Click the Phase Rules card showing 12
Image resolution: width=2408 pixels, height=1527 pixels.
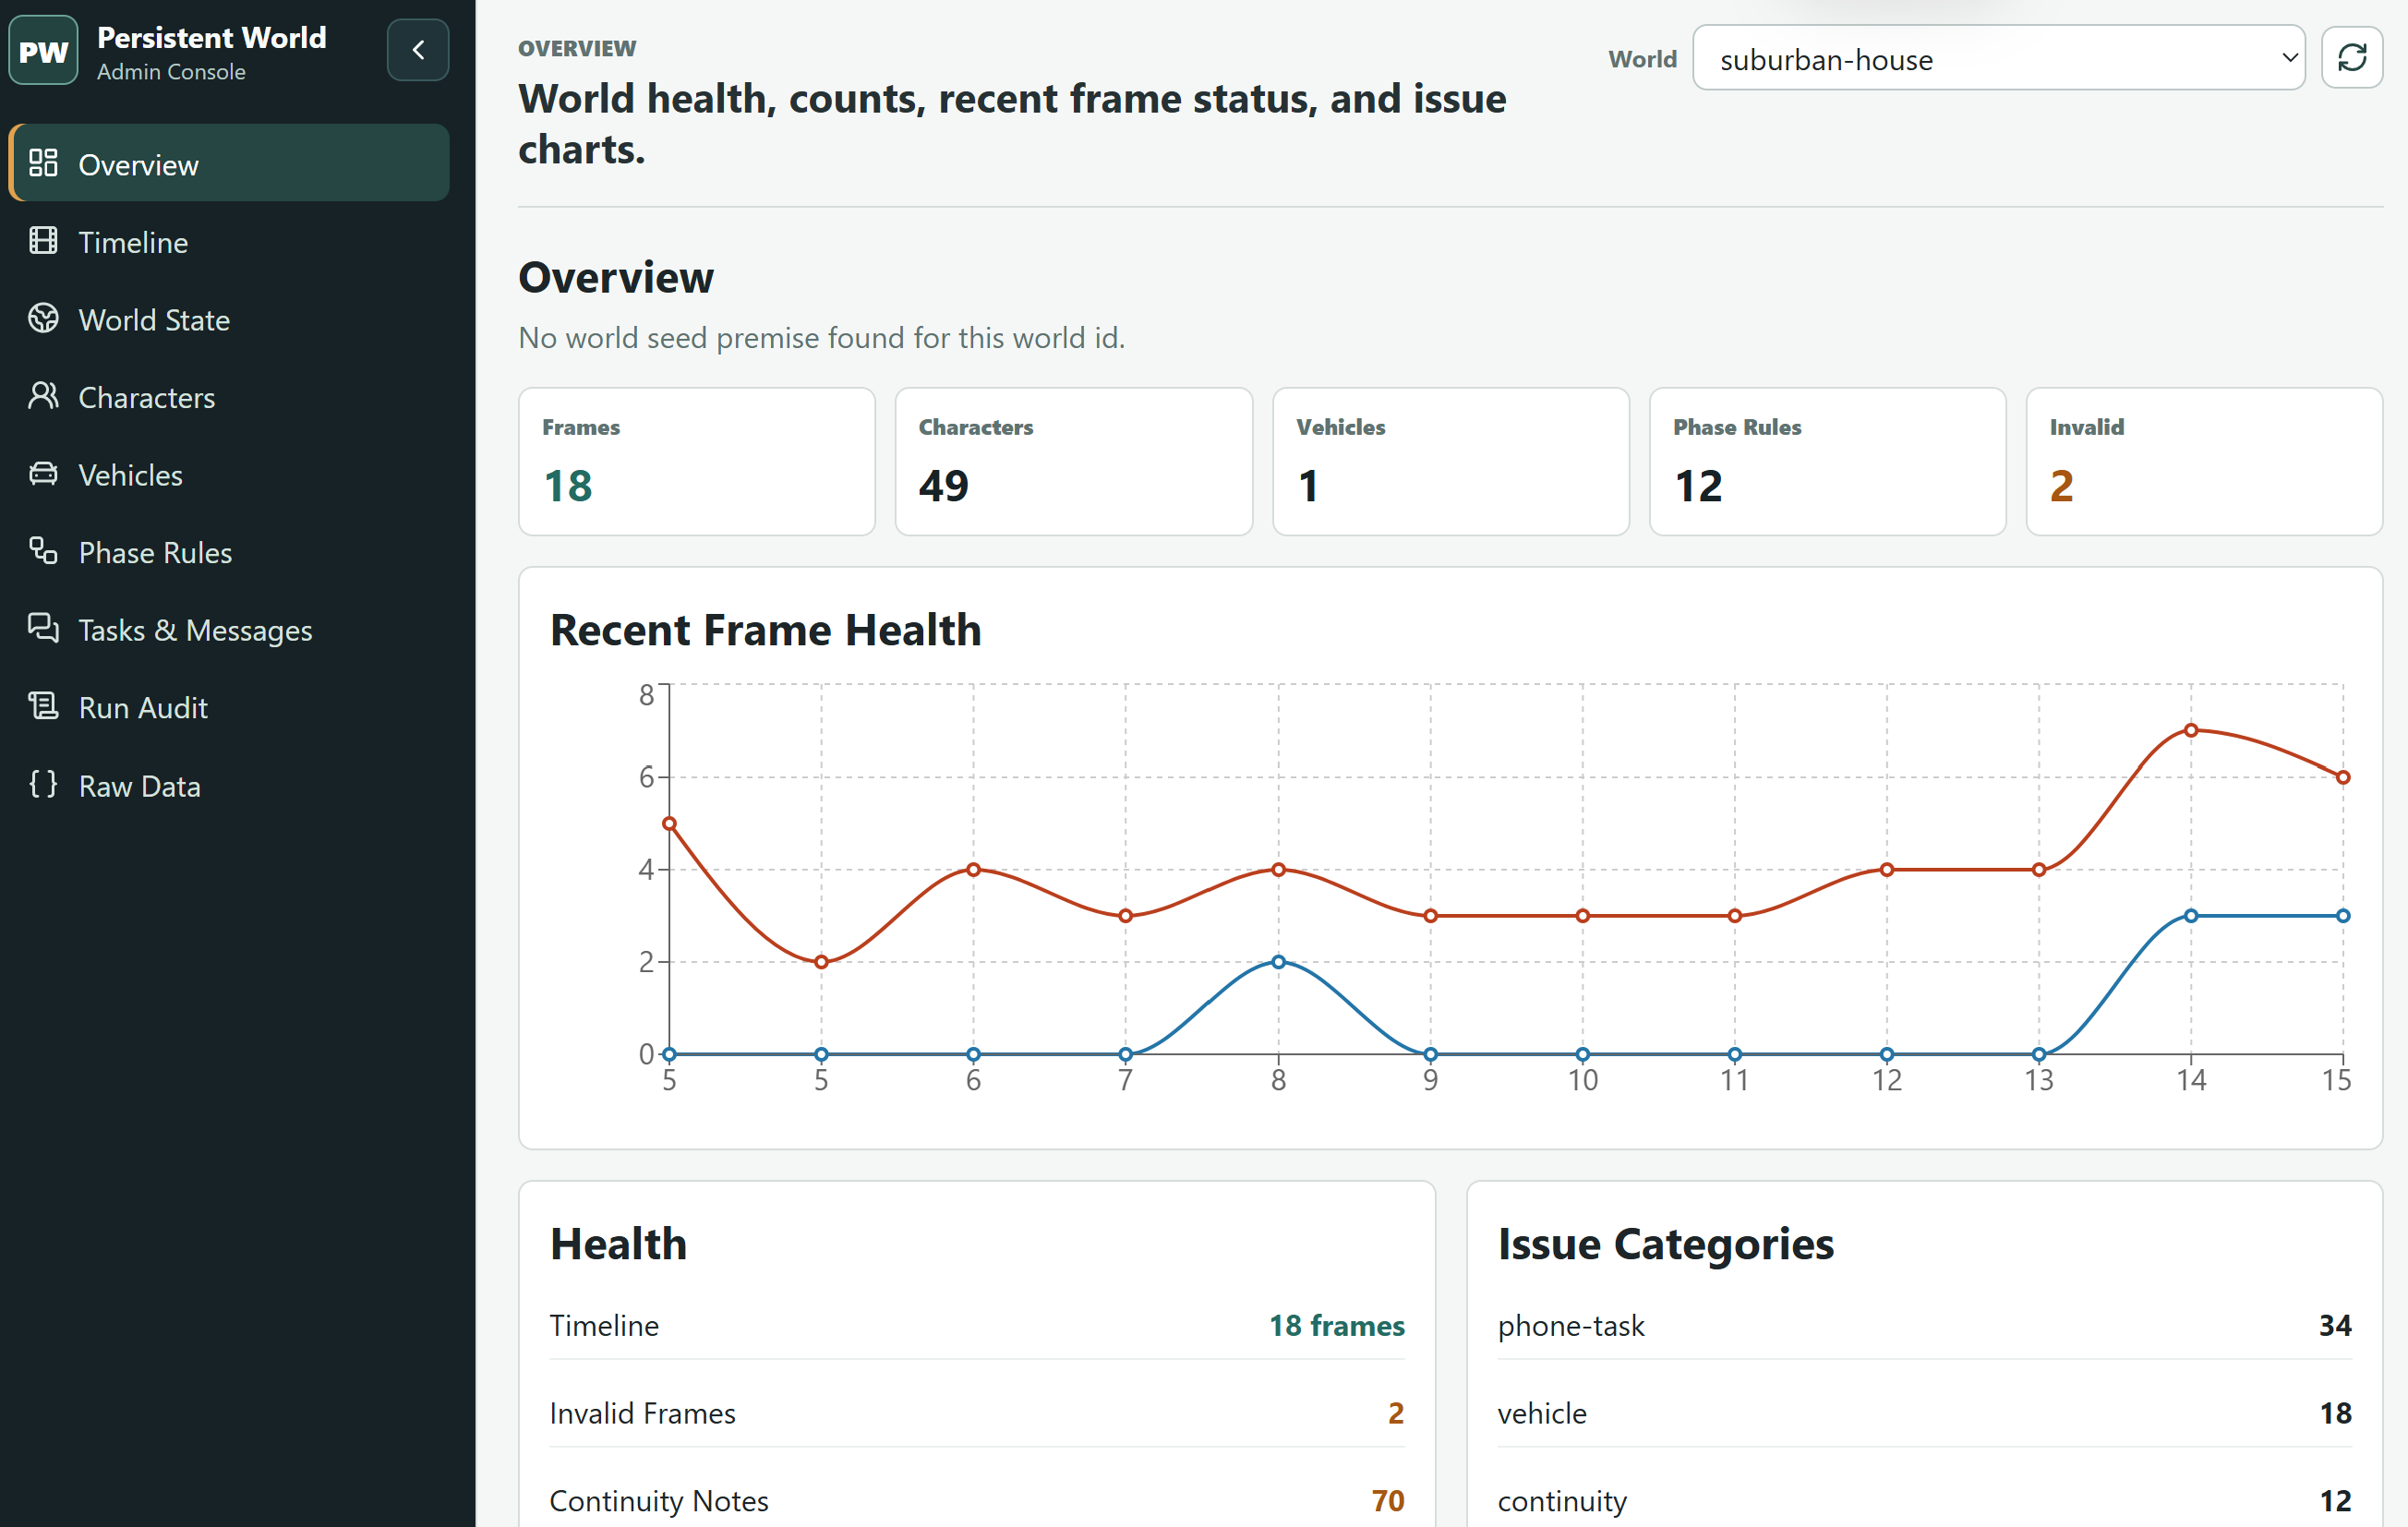1827,461
